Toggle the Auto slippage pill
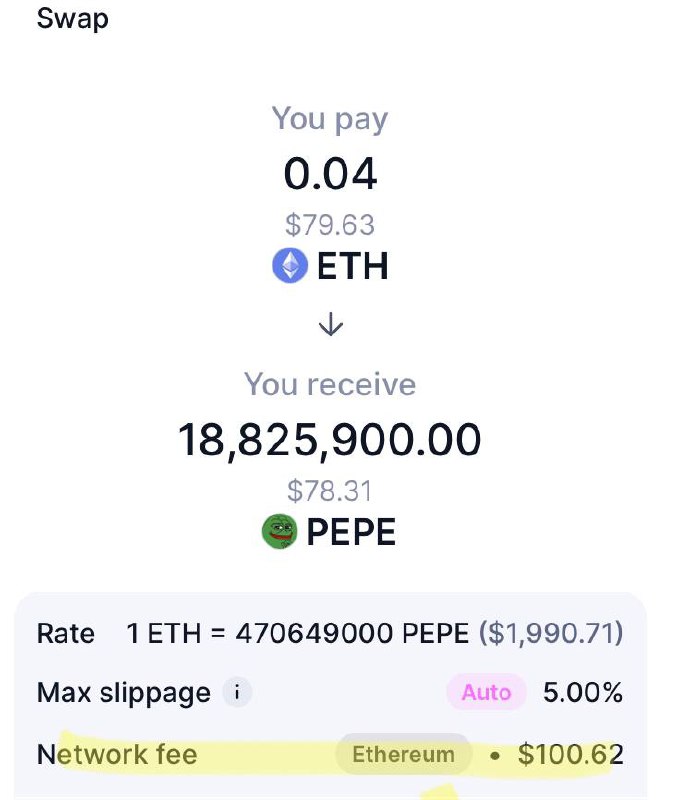 coord(486,692)
